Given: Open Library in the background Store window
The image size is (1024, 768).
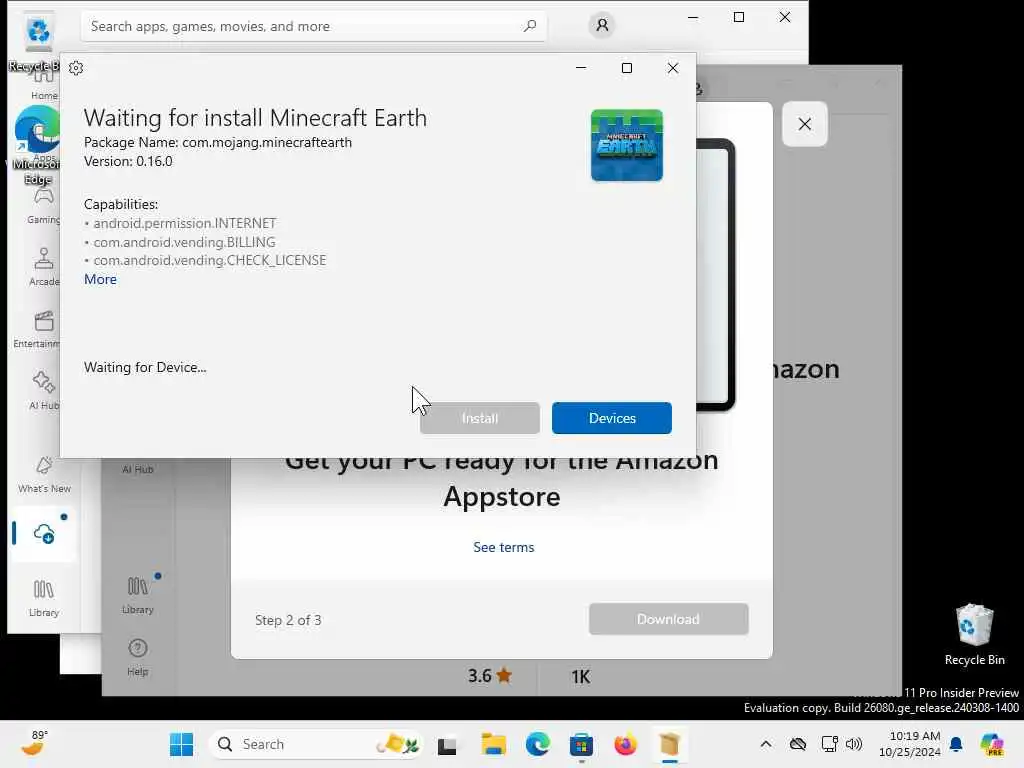Looking at the screenshot, I should point(138,595).
